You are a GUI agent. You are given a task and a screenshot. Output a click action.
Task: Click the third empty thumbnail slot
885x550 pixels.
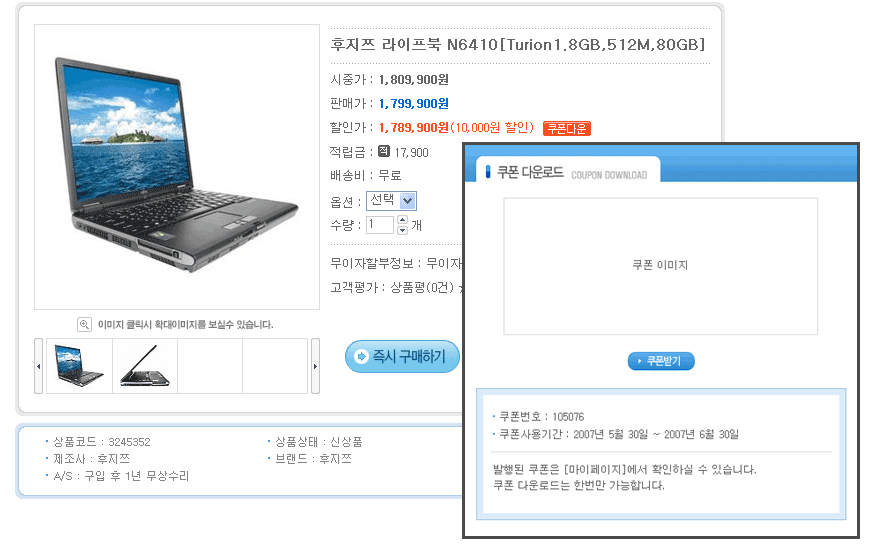point(210,366)
